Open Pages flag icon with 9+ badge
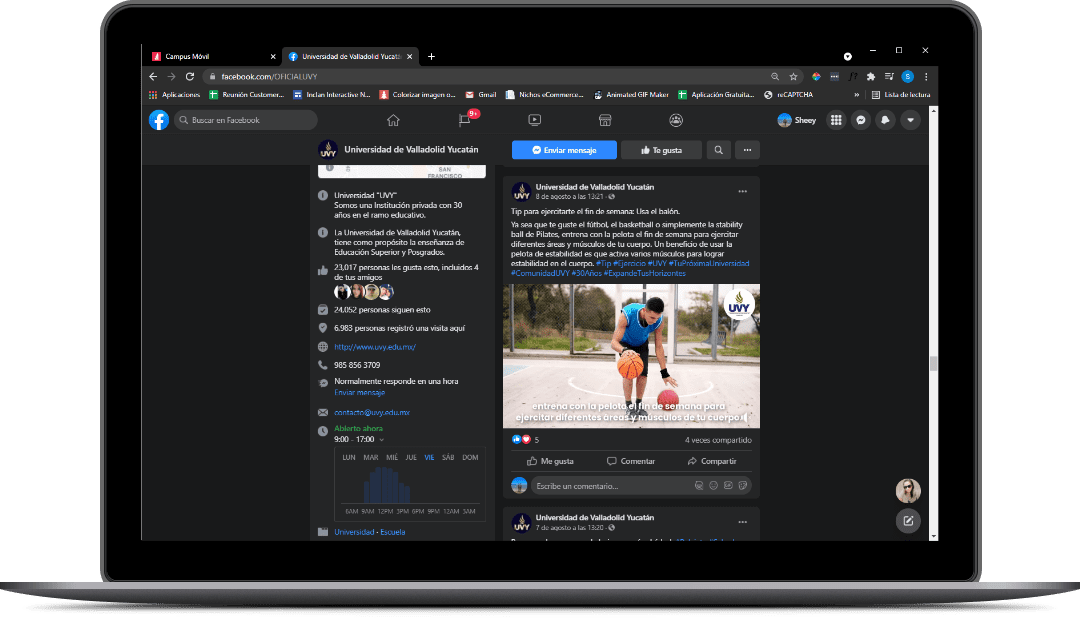 pos(466,120)
